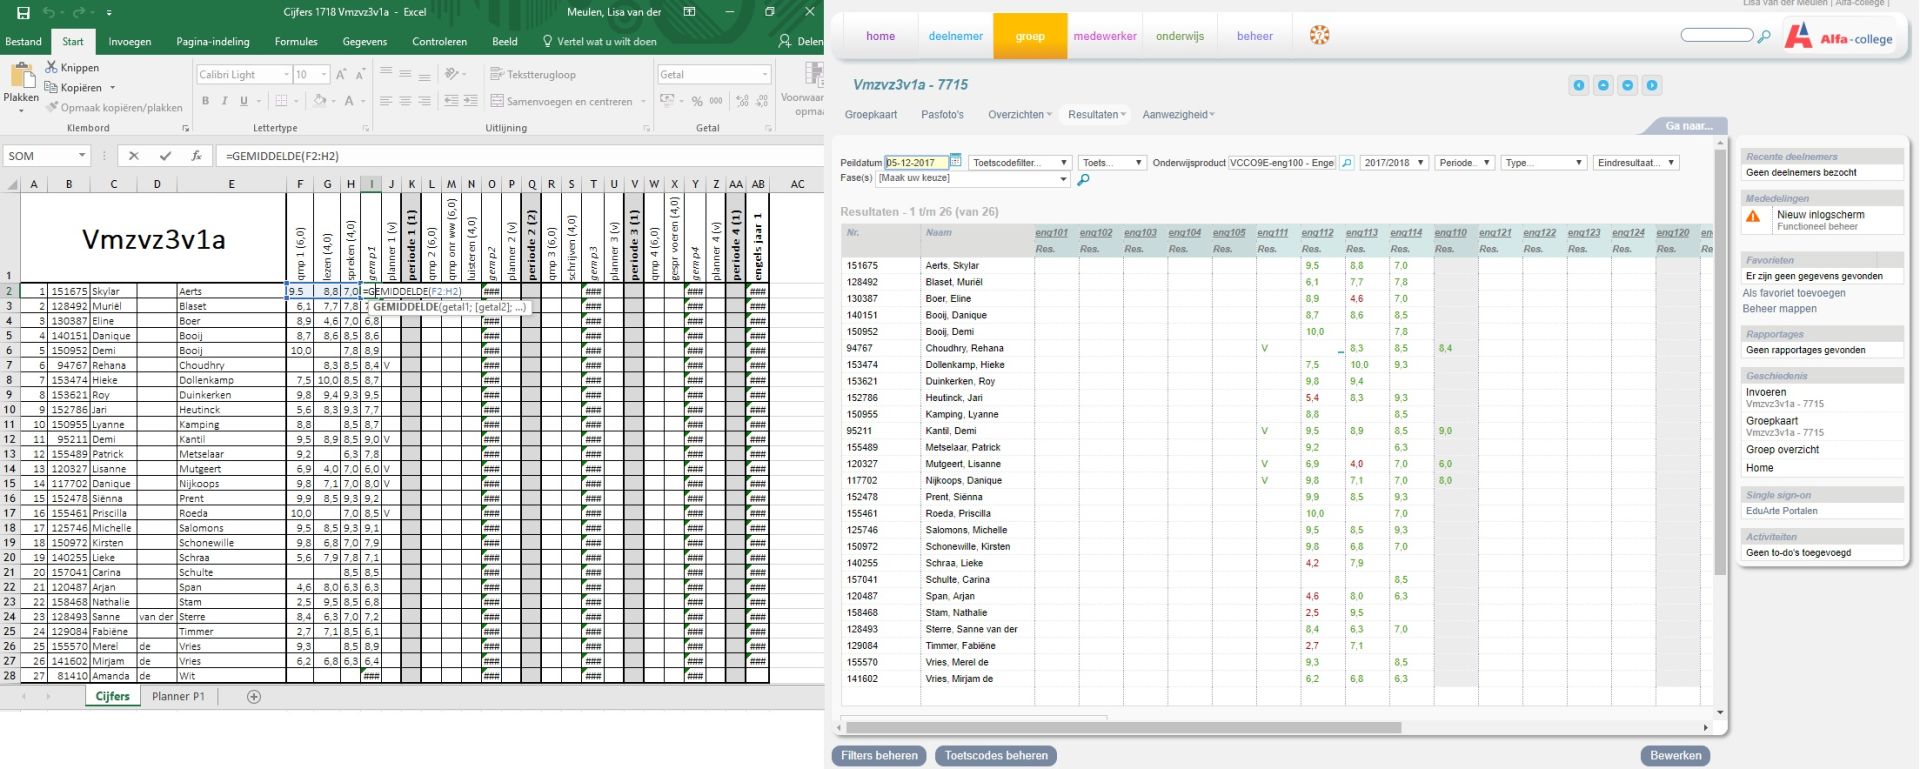
Task: Click the Filters beheren button
Action: coord(879,756)
